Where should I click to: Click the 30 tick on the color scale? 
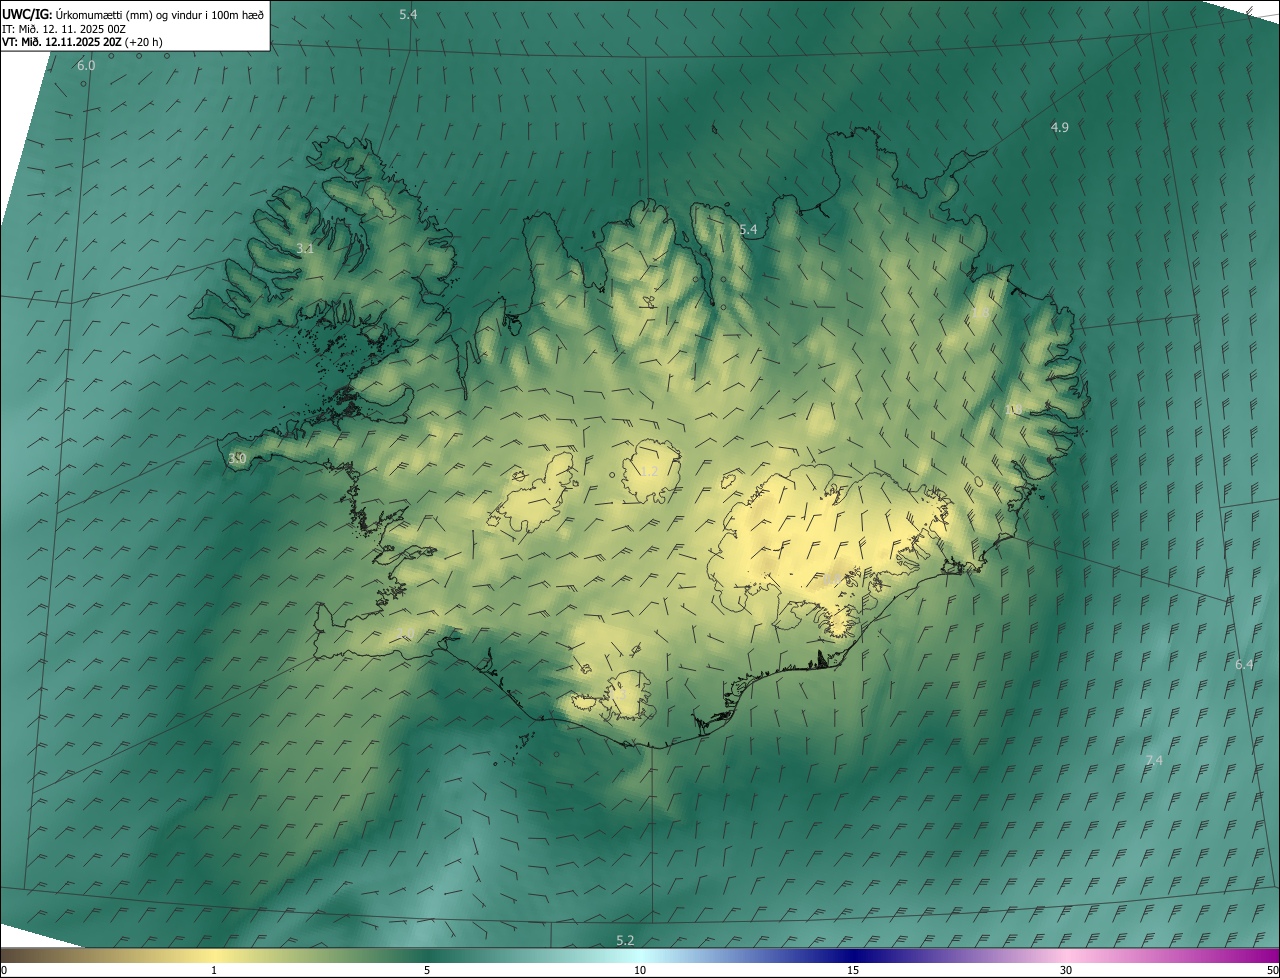tap(1066, 970)
